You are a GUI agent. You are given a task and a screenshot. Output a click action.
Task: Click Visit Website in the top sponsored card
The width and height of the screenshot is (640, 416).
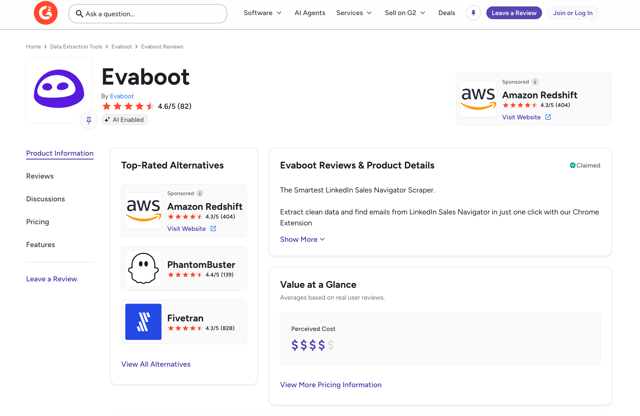(521, 117)
